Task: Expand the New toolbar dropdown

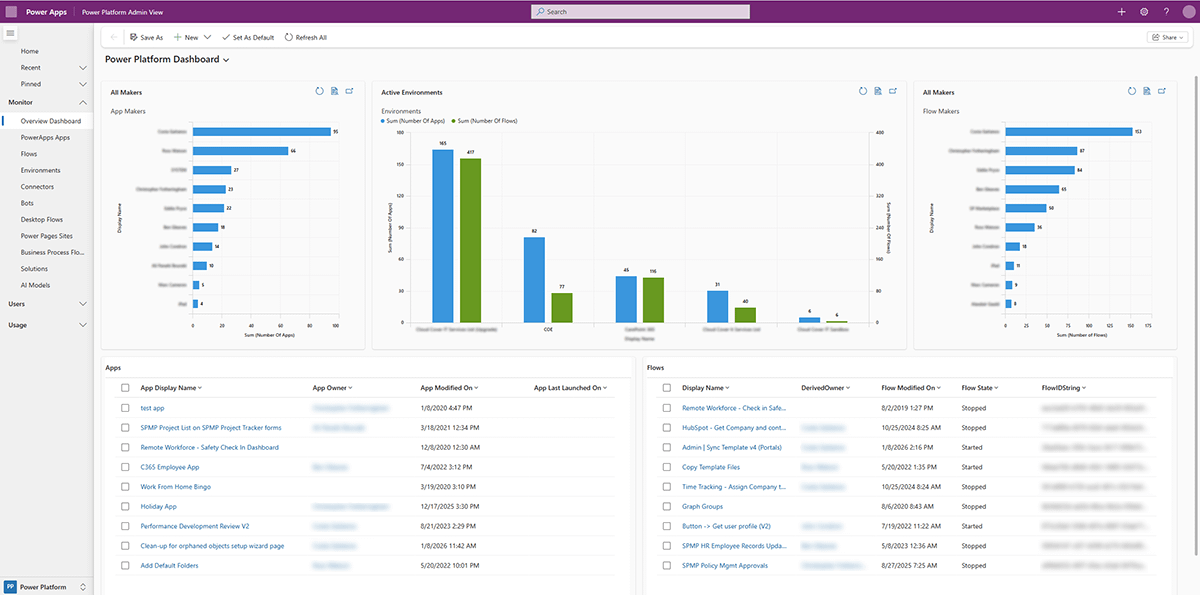Action: coord(206,36)
